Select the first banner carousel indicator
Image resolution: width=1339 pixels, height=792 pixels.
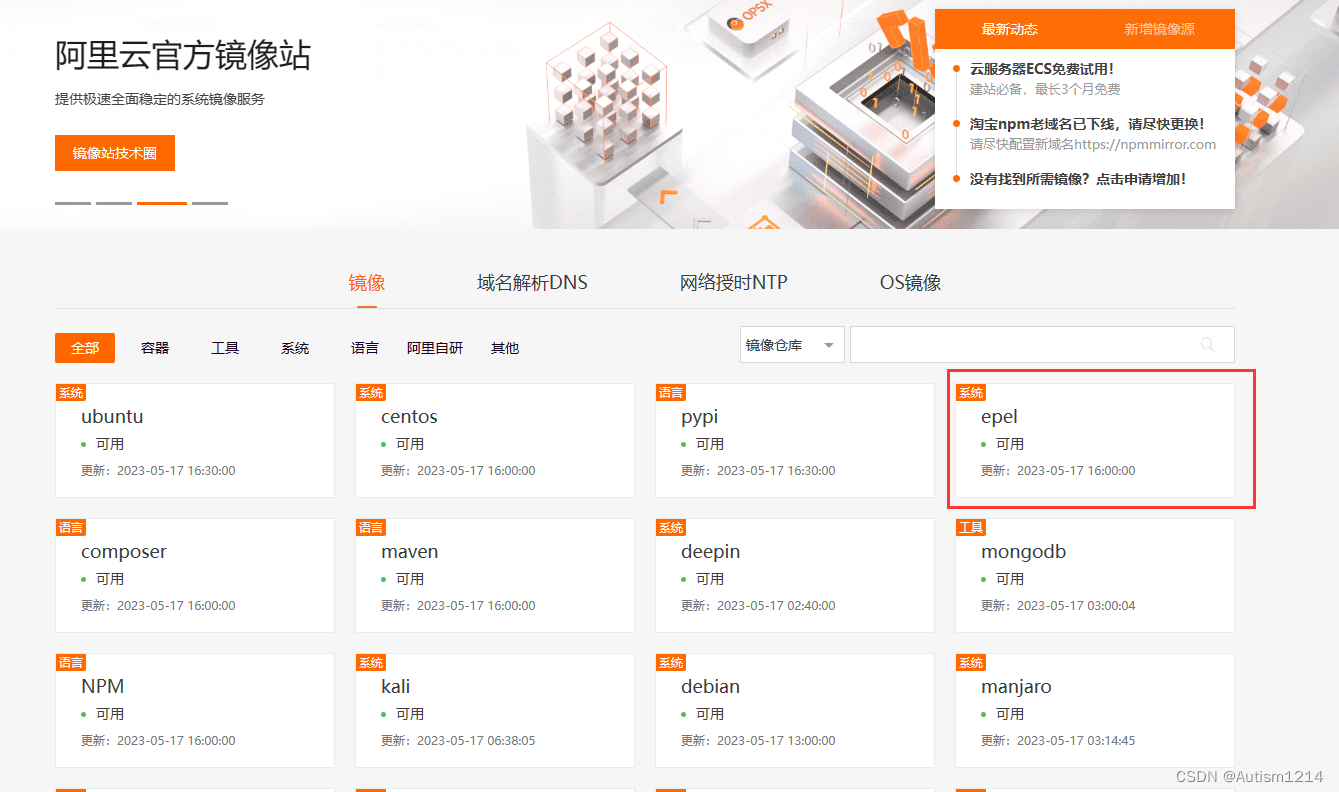(x=73, y=203)
